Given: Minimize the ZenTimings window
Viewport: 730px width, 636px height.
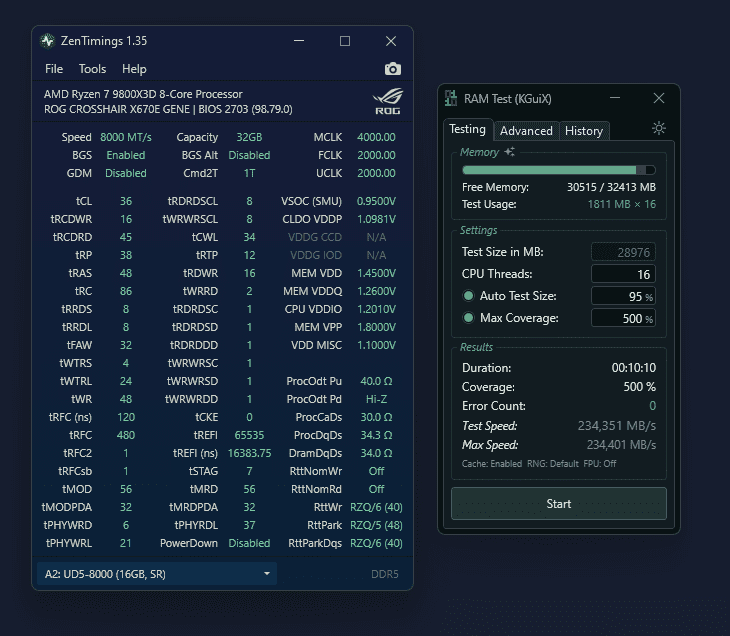Looking at the screenshot, I should point(299,41).
